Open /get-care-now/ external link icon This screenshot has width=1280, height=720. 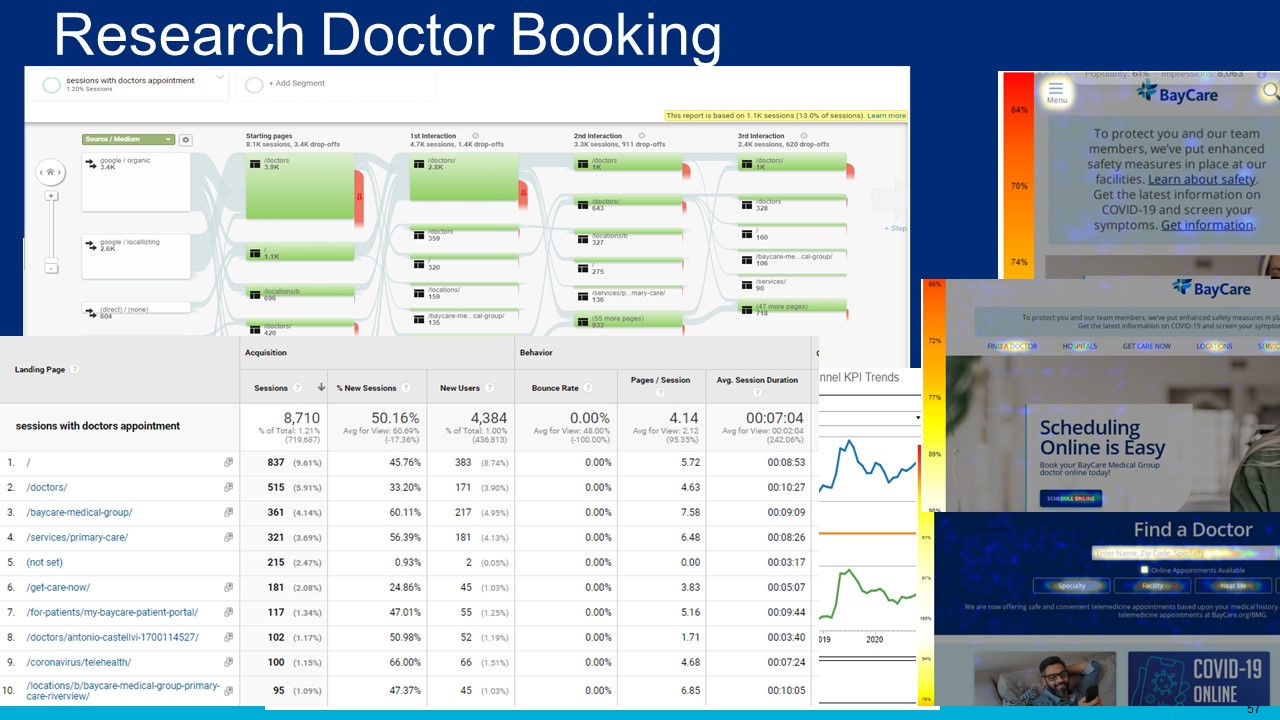229,587
